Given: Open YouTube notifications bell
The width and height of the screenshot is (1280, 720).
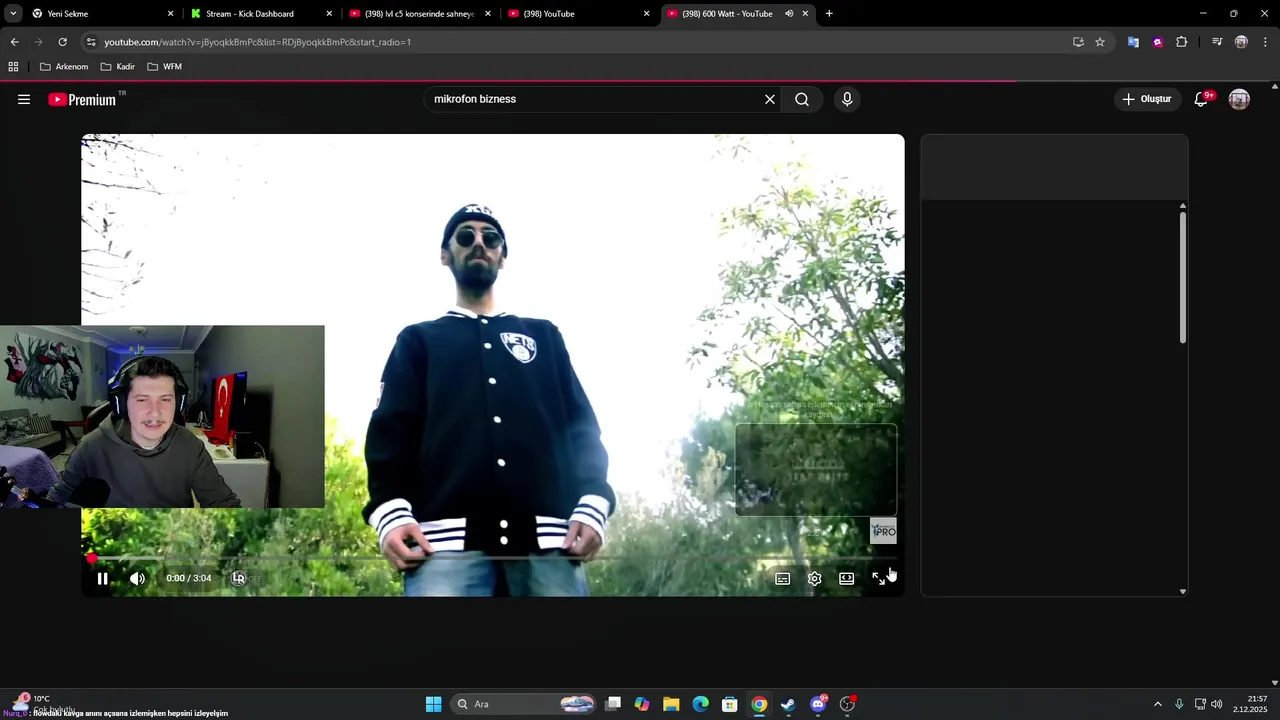Looking at the screenshot, I should click(x=1202, y=99).
